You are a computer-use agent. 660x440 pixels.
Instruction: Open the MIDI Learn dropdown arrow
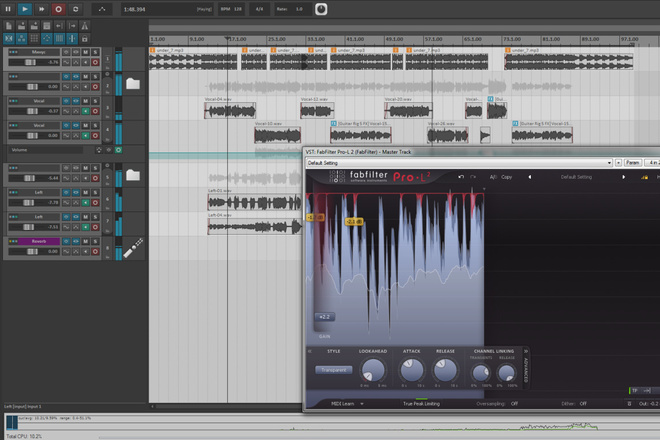362,404
